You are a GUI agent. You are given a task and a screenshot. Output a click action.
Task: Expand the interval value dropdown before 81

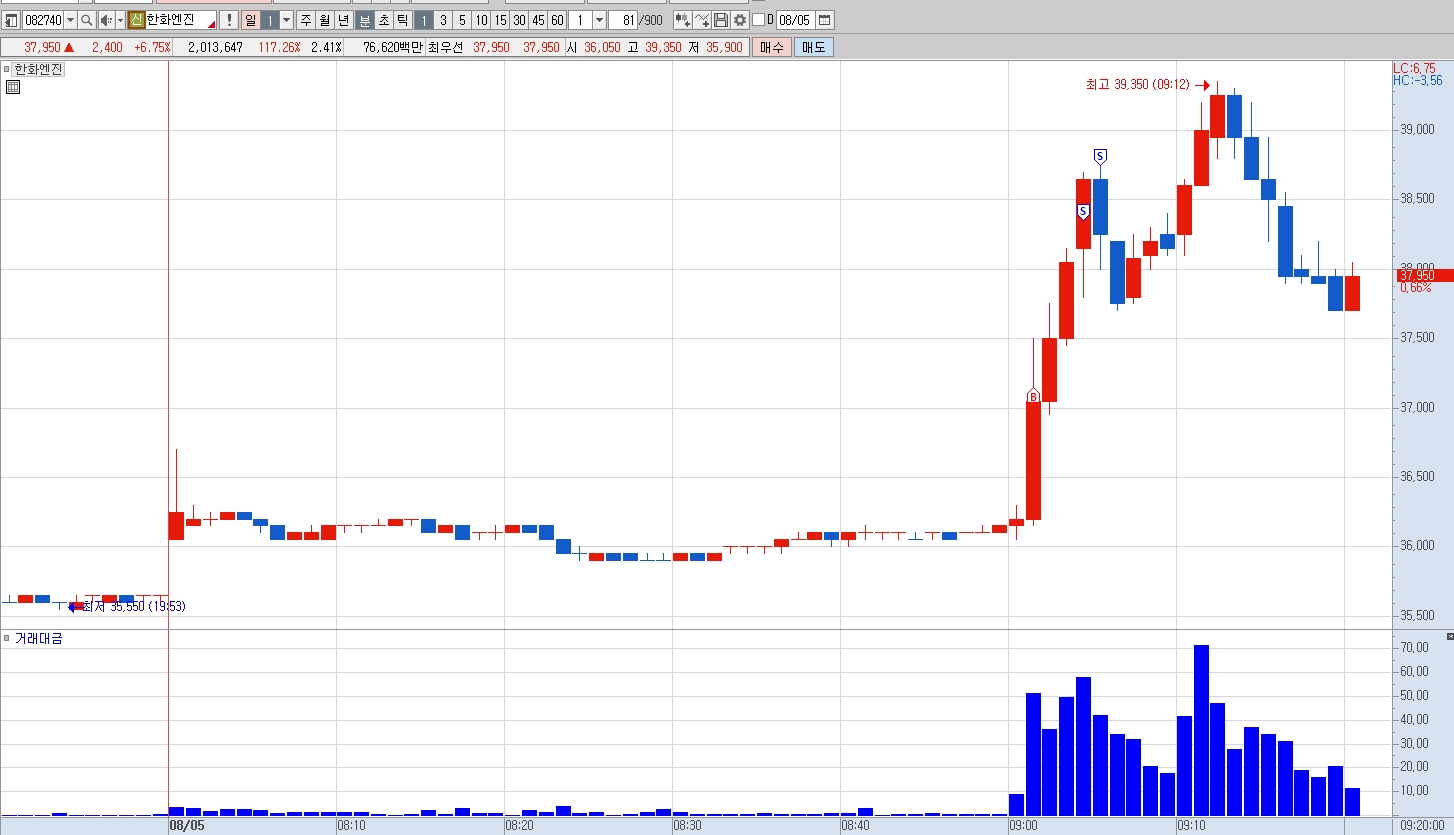pyautogui.click(x=599, y=20)
